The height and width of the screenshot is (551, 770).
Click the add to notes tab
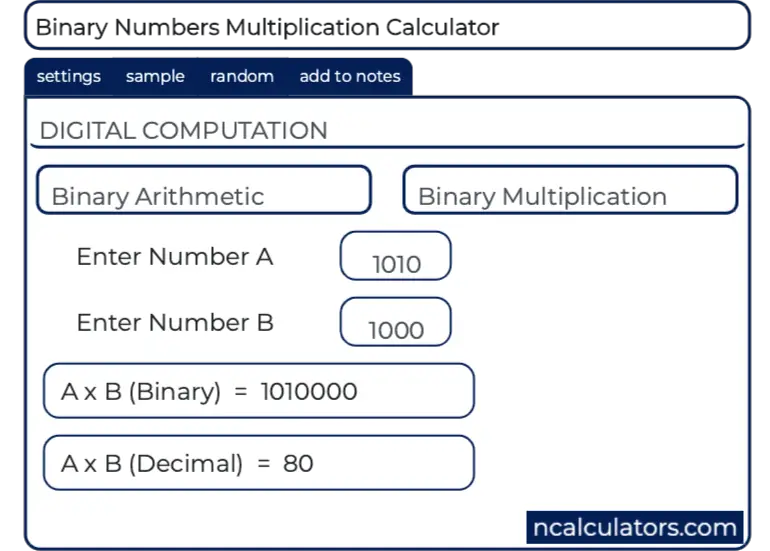(349, 77)
